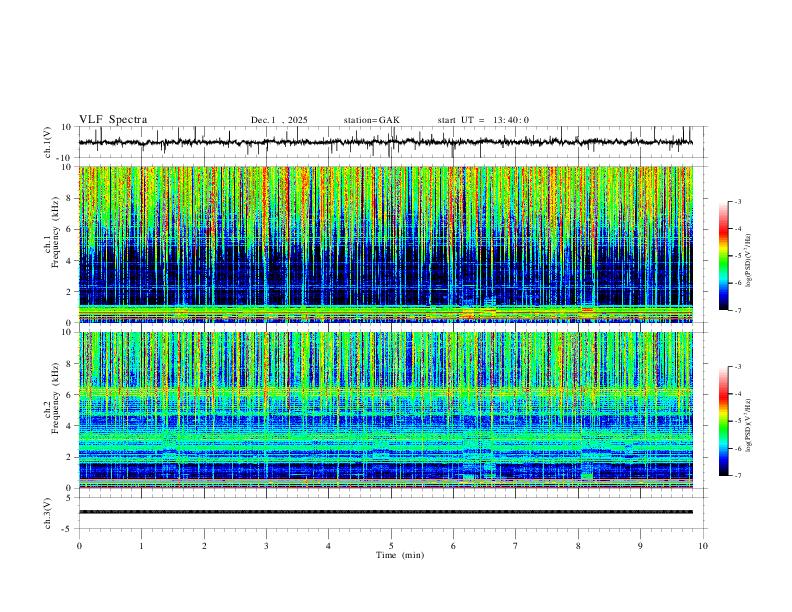Click the ch.1 voltage waveform trace

pyautogui.click(x=385, y=142)
